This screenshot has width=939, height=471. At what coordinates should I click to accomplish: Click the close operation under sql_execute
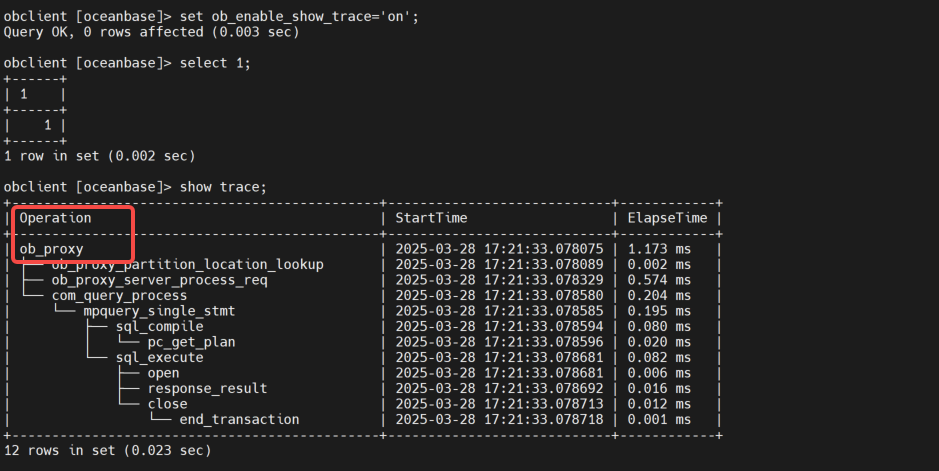pyautogui.click(x=167, y=404)
